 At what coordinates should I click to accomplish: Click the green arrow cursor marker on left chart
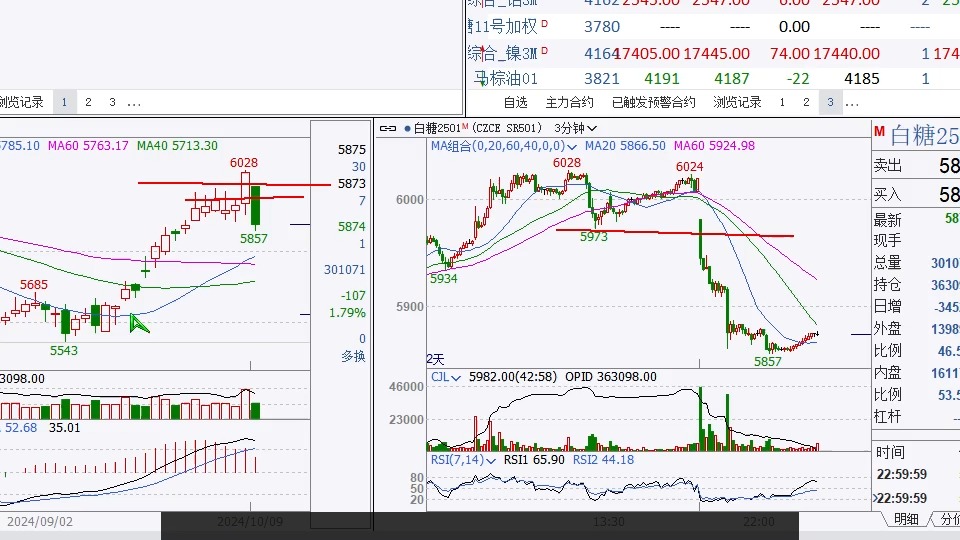(139, 322)
